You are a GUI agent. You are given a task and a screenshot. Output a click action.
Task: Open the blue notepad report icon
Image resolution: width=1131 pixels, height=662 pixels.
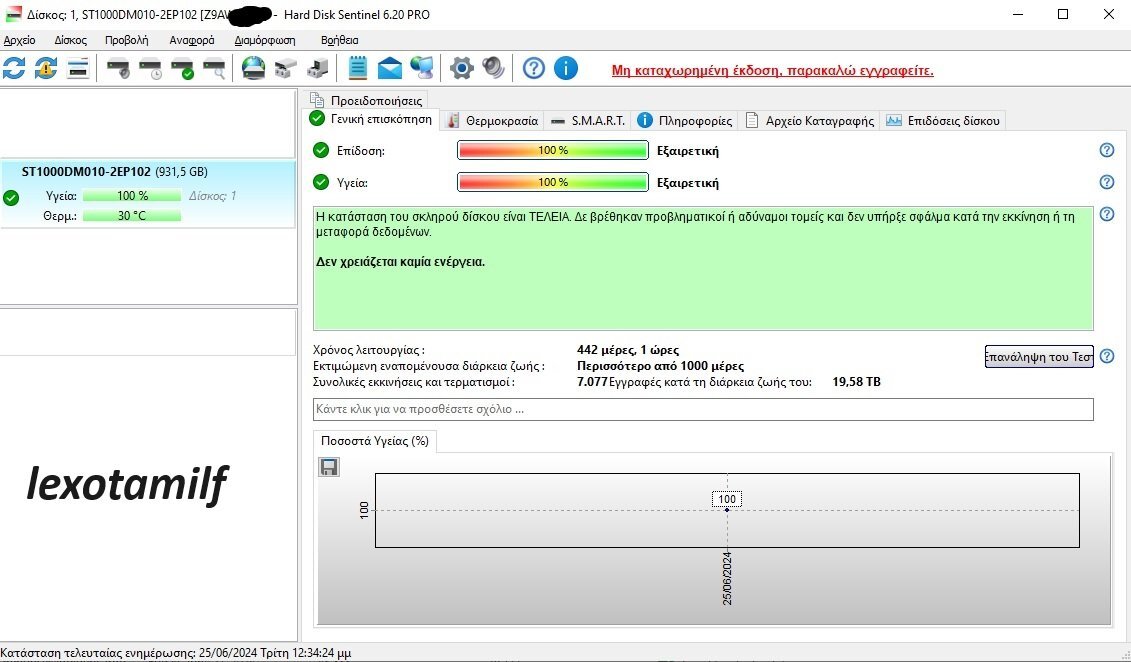point(358,69)
